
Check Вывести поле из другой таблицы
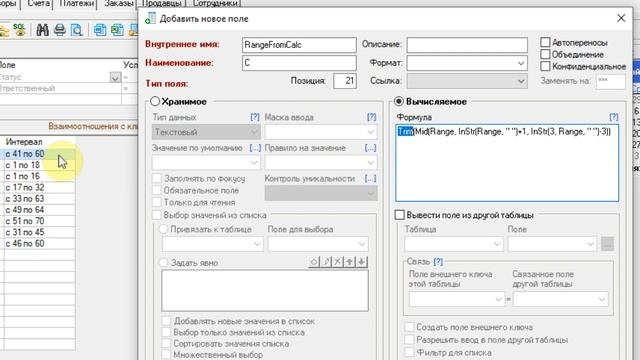(400, 215)
